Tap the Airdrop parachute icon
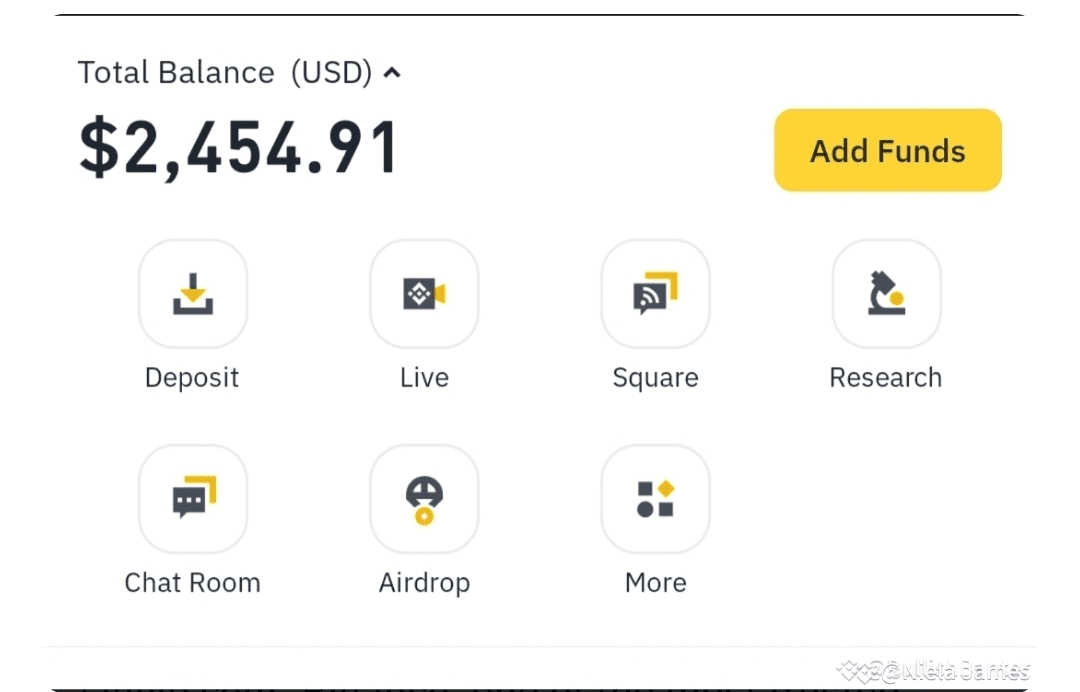The height and width of the screenshot is (692, 1080). click(424, 498)
